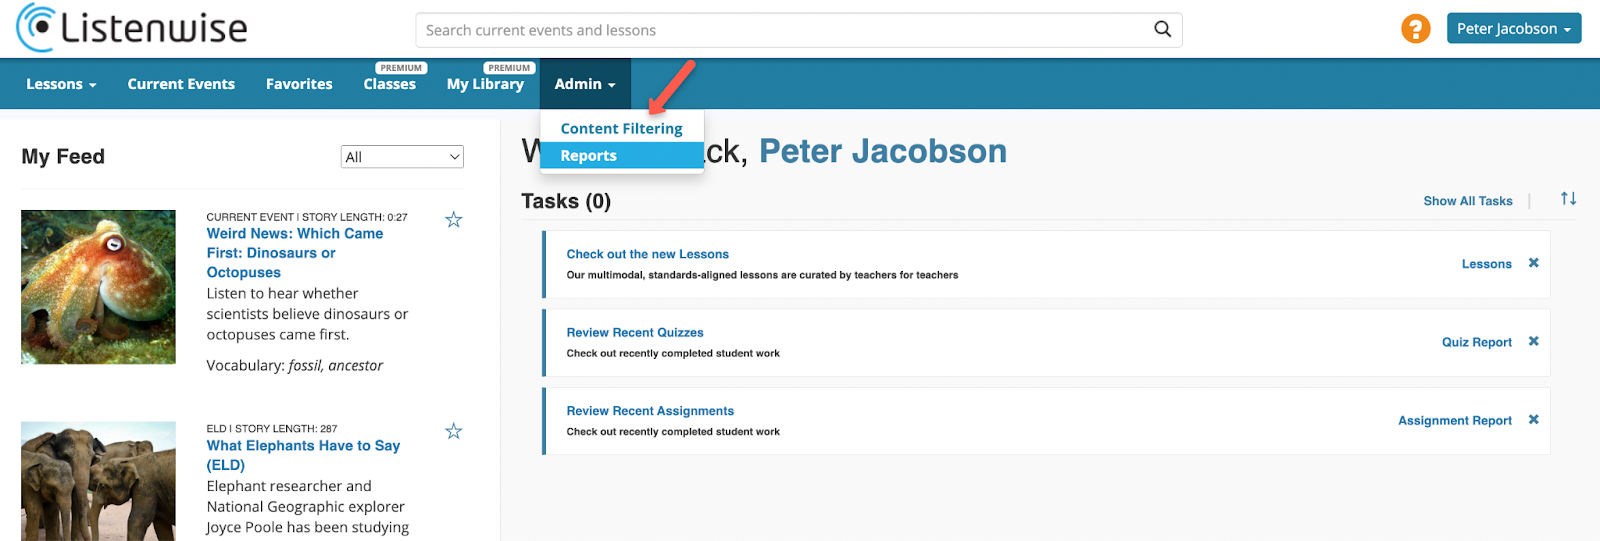The height and width of the screenshot is (541, 1600).
Task: Open the Classes premium tab
Action: (389, 84)
